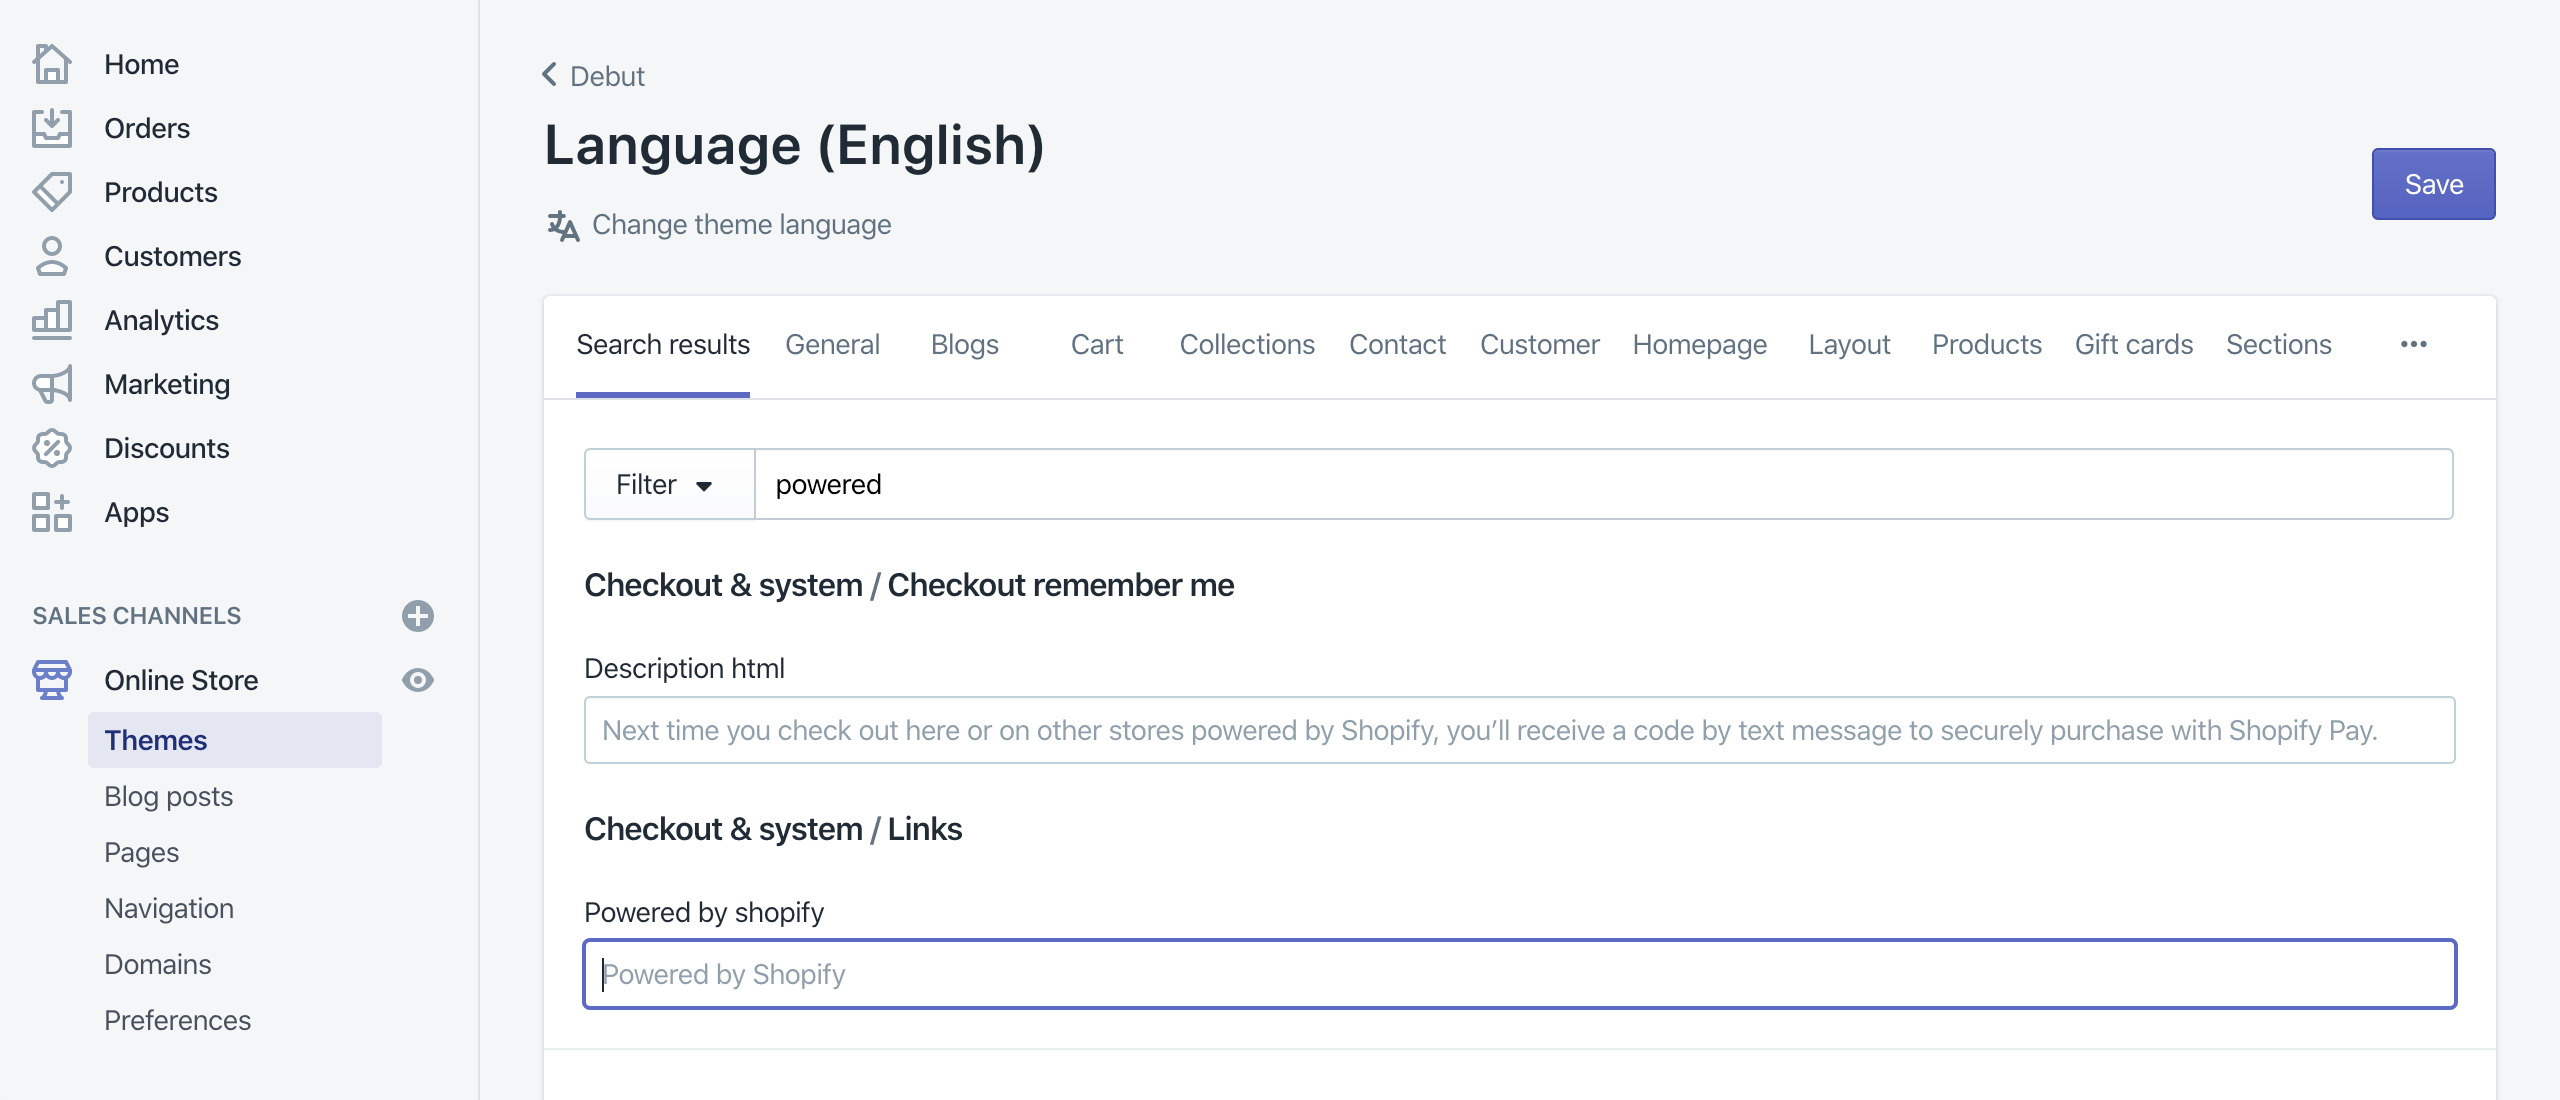Focus the Powered by shopify field
This screenshot has width=2560, height=1100.
click(1519, 974)
